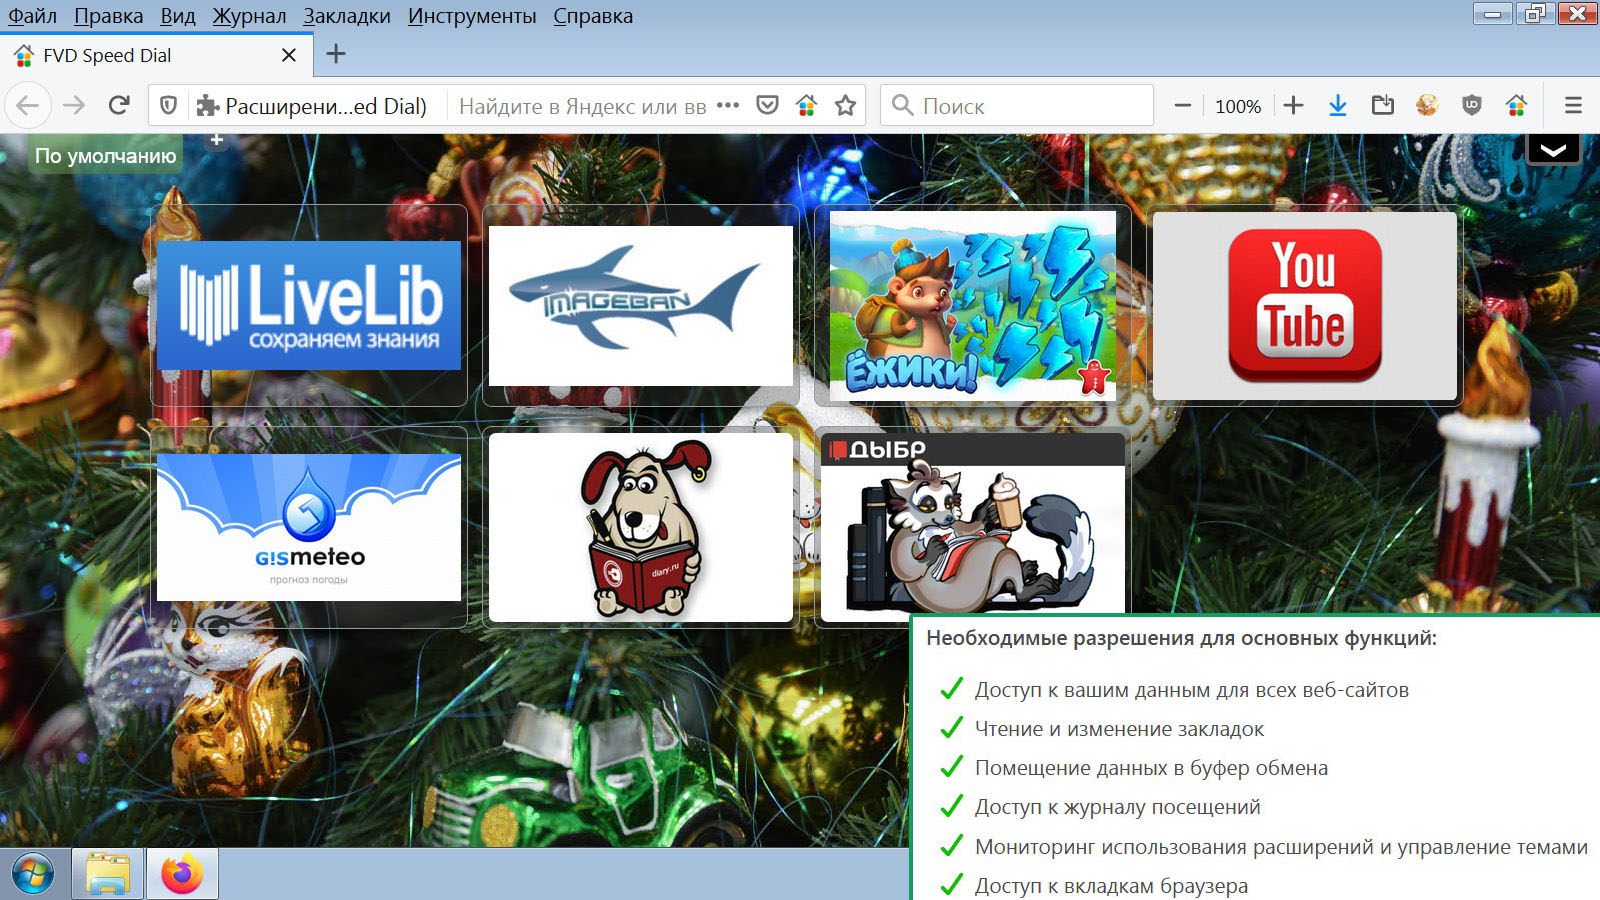1600x900 pixels.
Task: Reset zoom by clicking 100%
Action: click(1238, 106)
